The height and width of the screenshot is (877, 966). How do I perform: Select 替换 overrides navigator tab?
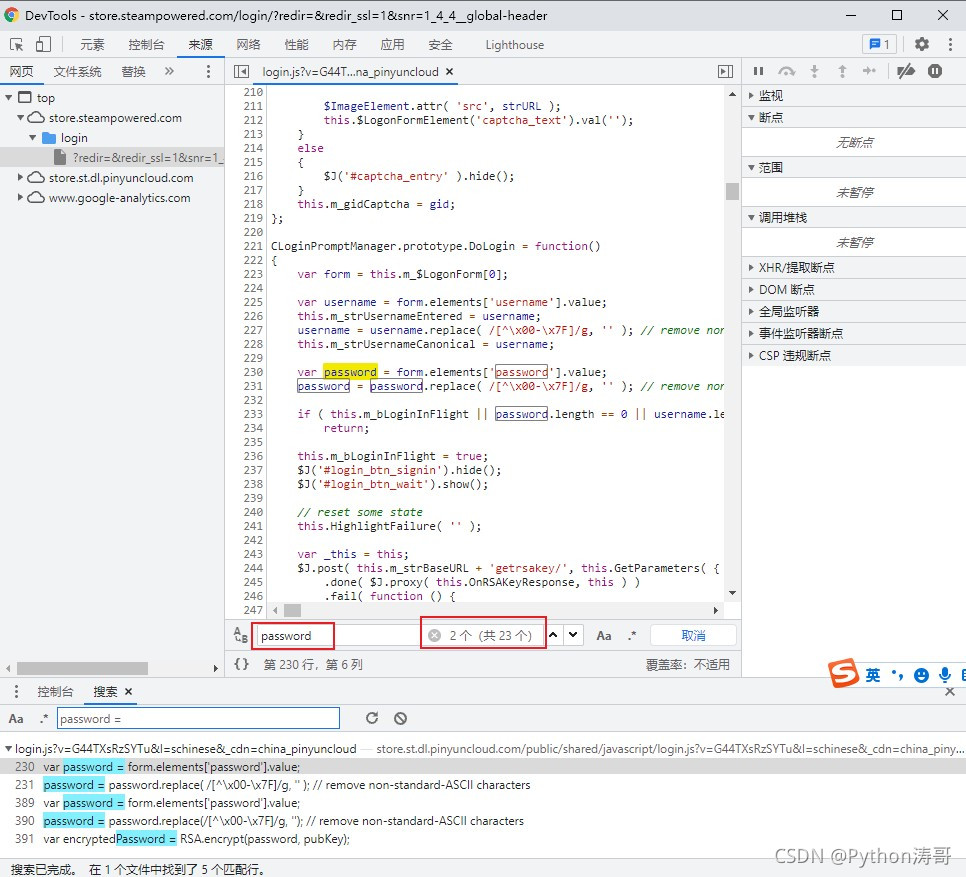133,71
